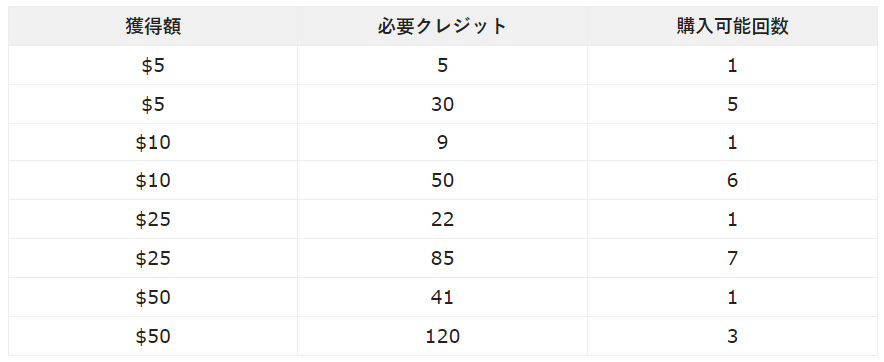
Task: Select the $25 cell in the 22-credit row
Action: 153,219
